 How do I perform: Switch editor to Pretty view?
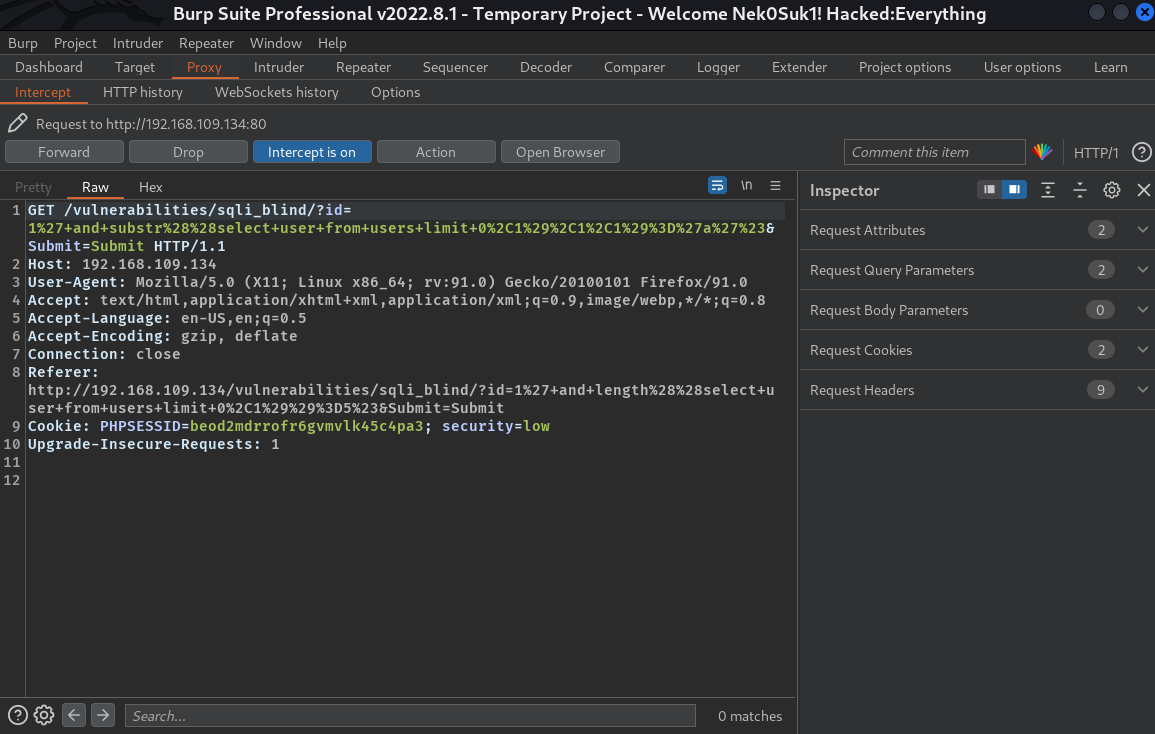33,187
